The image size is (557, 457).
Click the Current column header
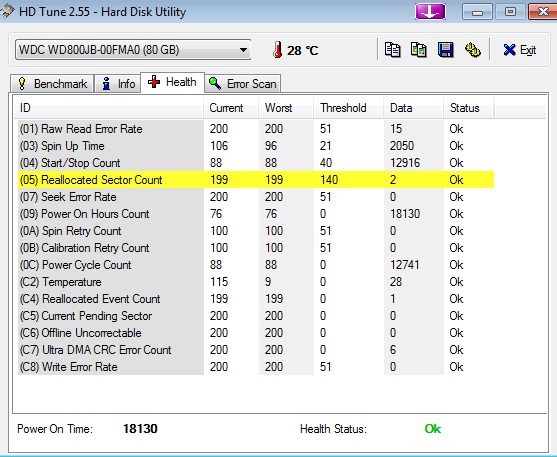231,108
